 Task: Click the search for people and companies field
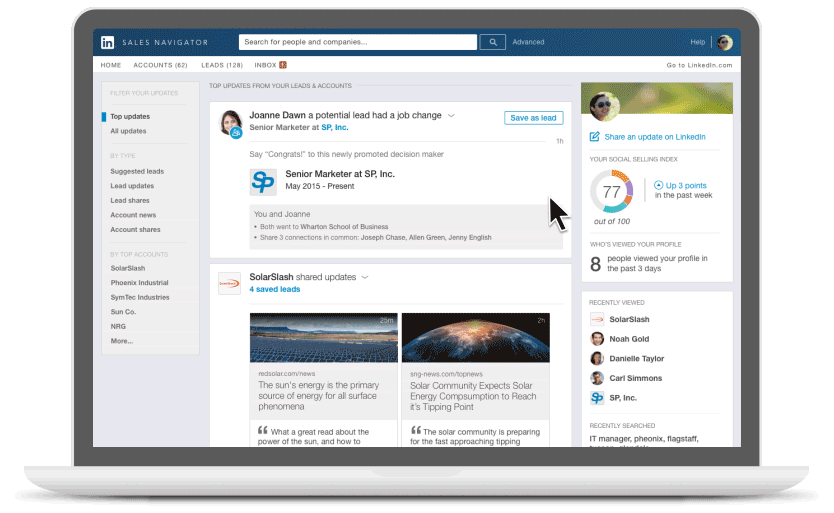357,42
